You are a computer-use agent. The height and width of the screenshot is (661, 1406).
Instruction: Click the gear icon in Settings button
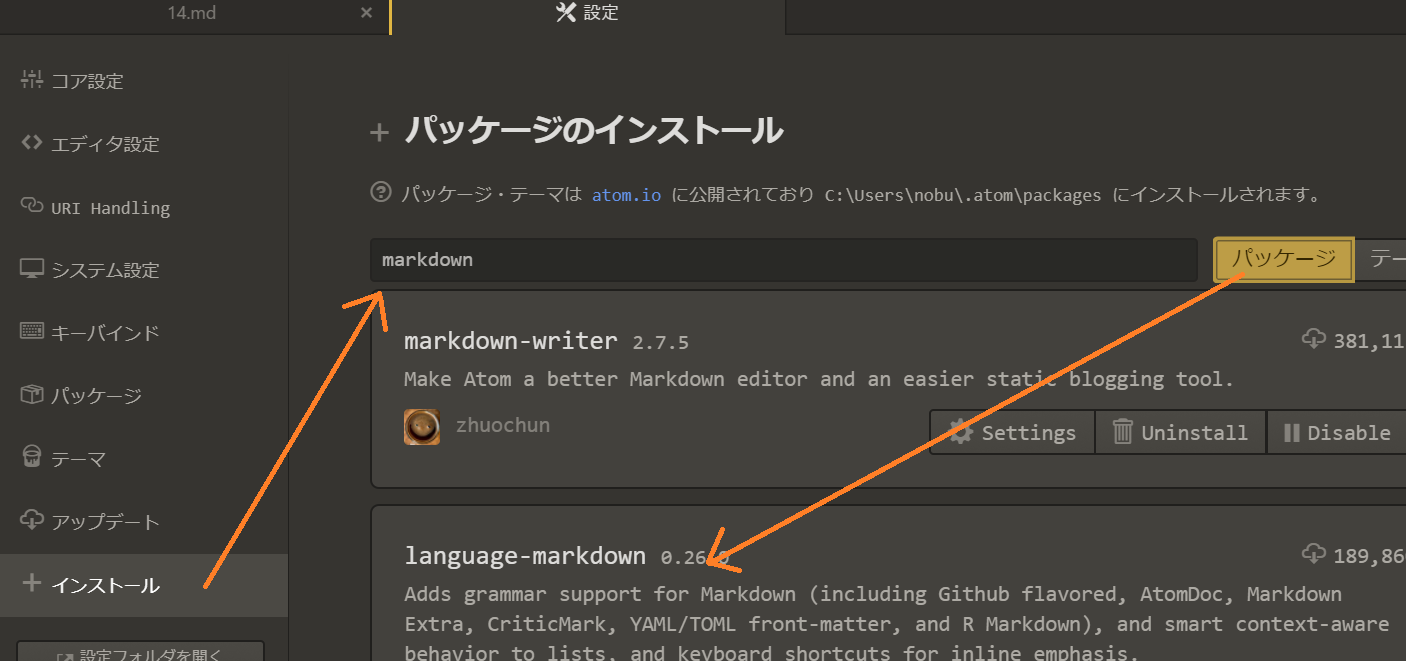[x=961, y=432]
